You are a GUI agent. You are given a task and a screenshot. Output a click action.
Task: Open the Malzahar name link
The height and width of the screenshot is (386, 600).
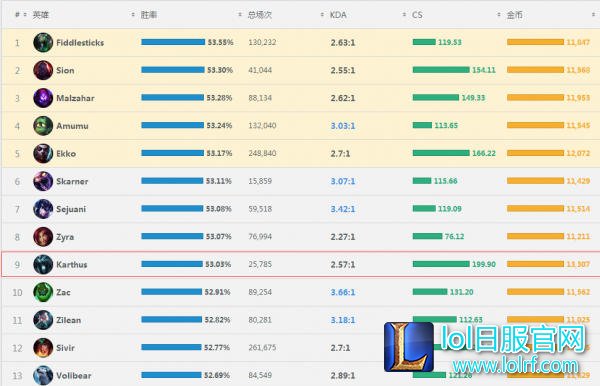click(75, 98)
